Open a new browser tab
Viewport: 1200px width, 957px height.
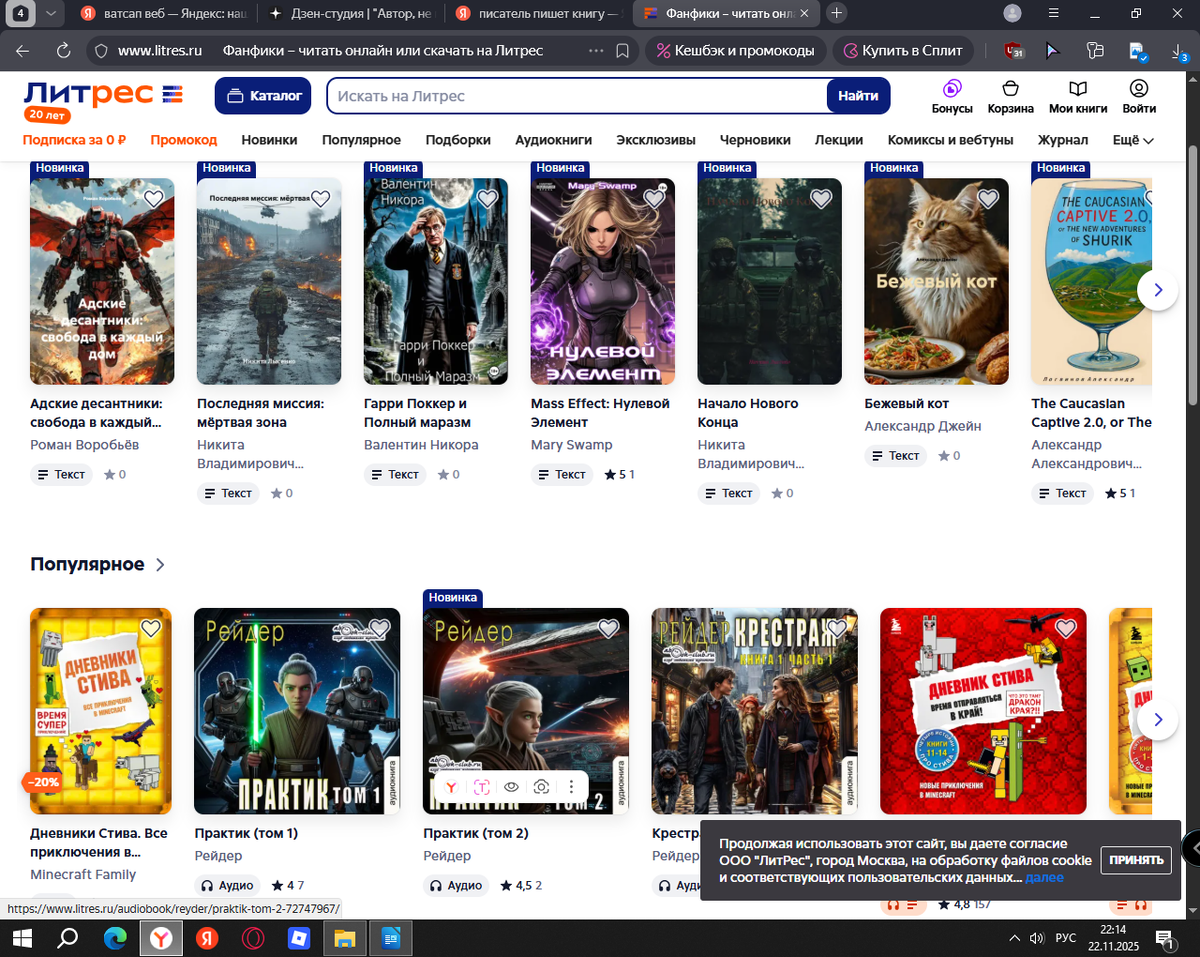coord(837,13)
